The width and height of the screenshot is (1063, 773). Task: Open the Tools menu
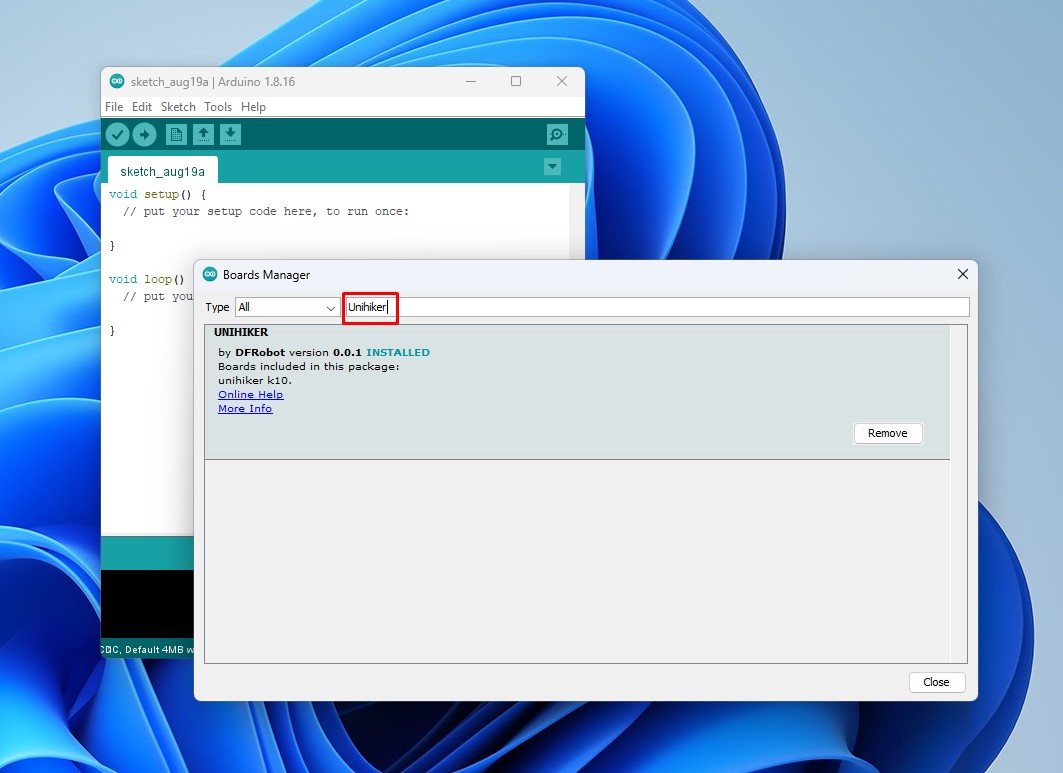click(218, 107)
